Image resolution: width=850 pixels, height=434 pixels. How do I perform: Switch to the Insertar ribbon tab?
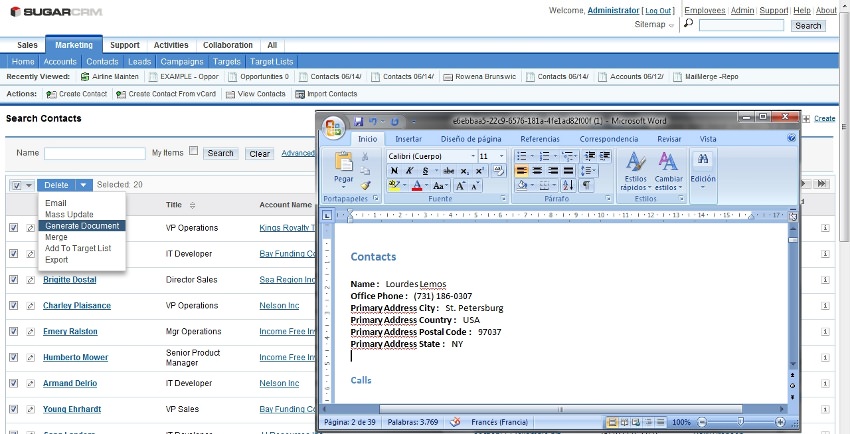408,139
